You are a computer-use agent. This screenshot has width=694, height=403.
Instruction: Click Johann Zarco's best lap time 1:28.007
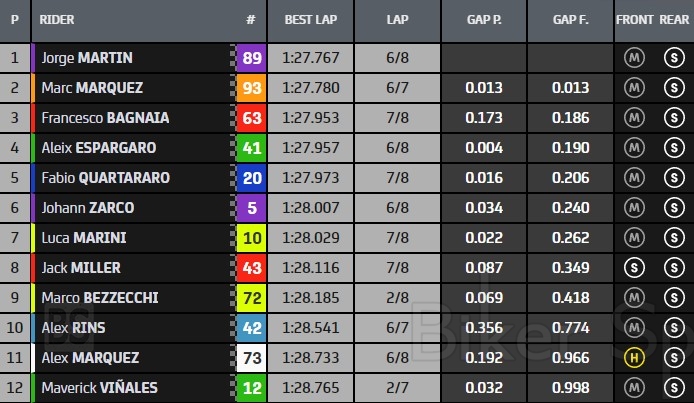click(310, 208)
